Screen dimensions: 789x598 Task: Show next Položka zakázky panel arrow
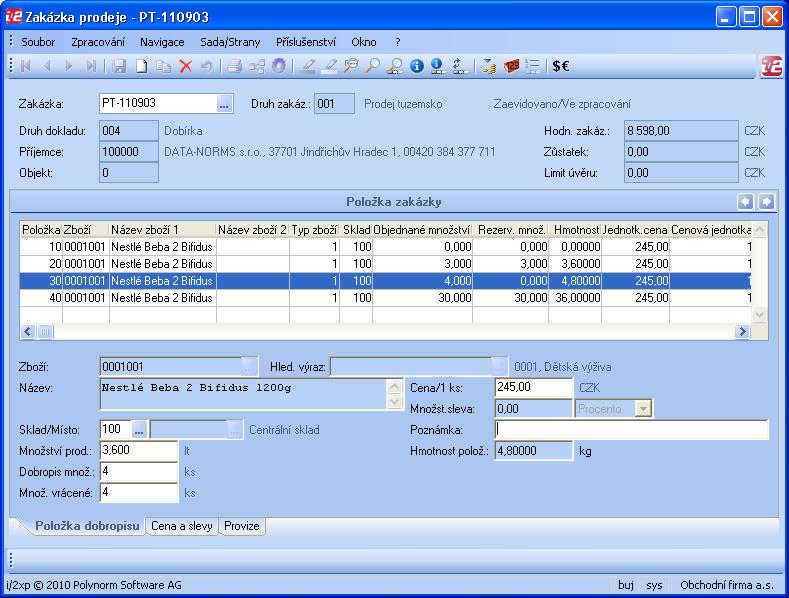[766, 202]
